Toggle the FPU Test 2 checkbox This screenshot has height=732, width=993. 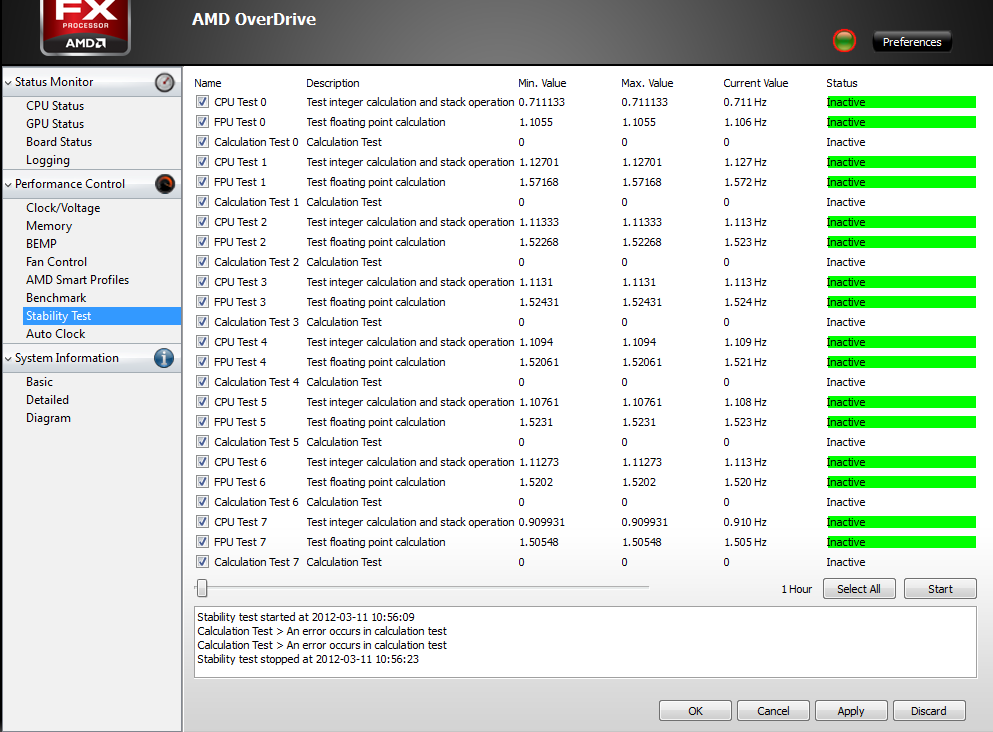tap(202, 242)
